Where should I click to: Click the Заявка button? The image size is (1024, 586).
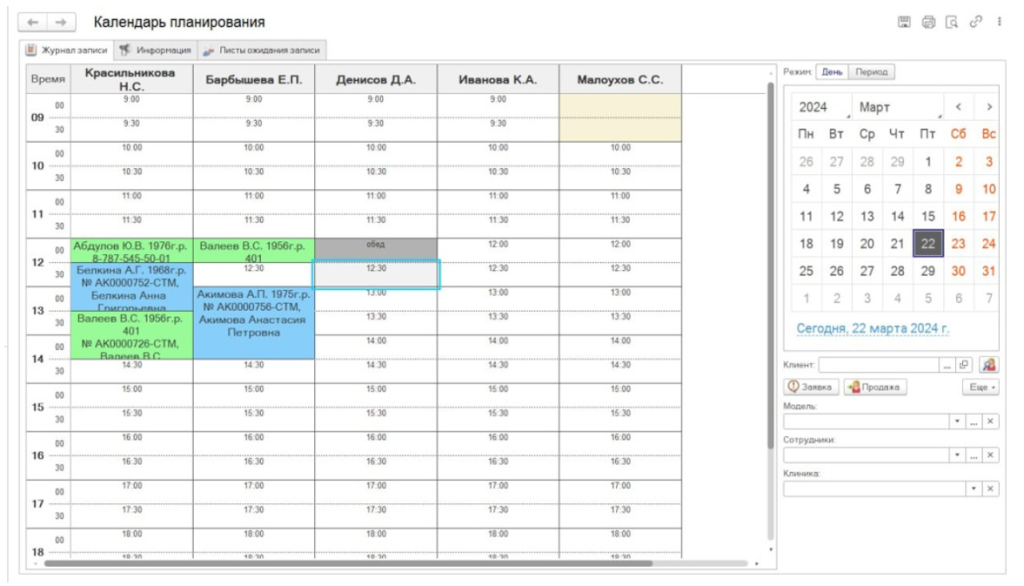click(810, 387)
